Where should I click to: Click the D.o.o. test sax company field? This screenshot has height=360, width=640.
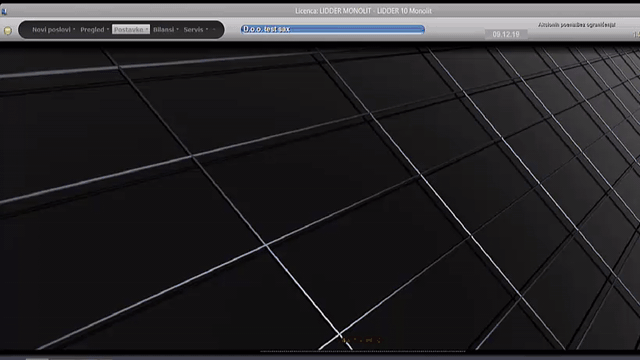(x=333, y=29)
